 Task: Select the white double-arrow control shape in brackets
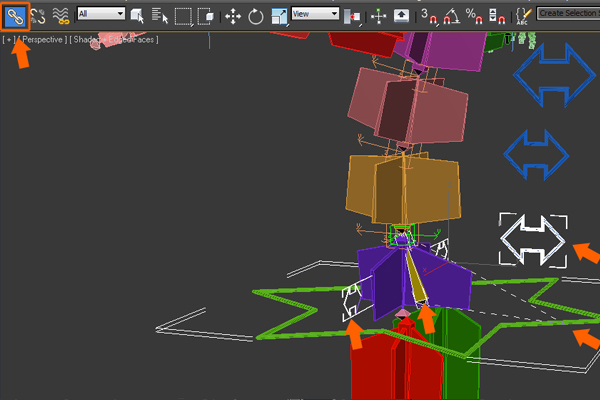533,240
